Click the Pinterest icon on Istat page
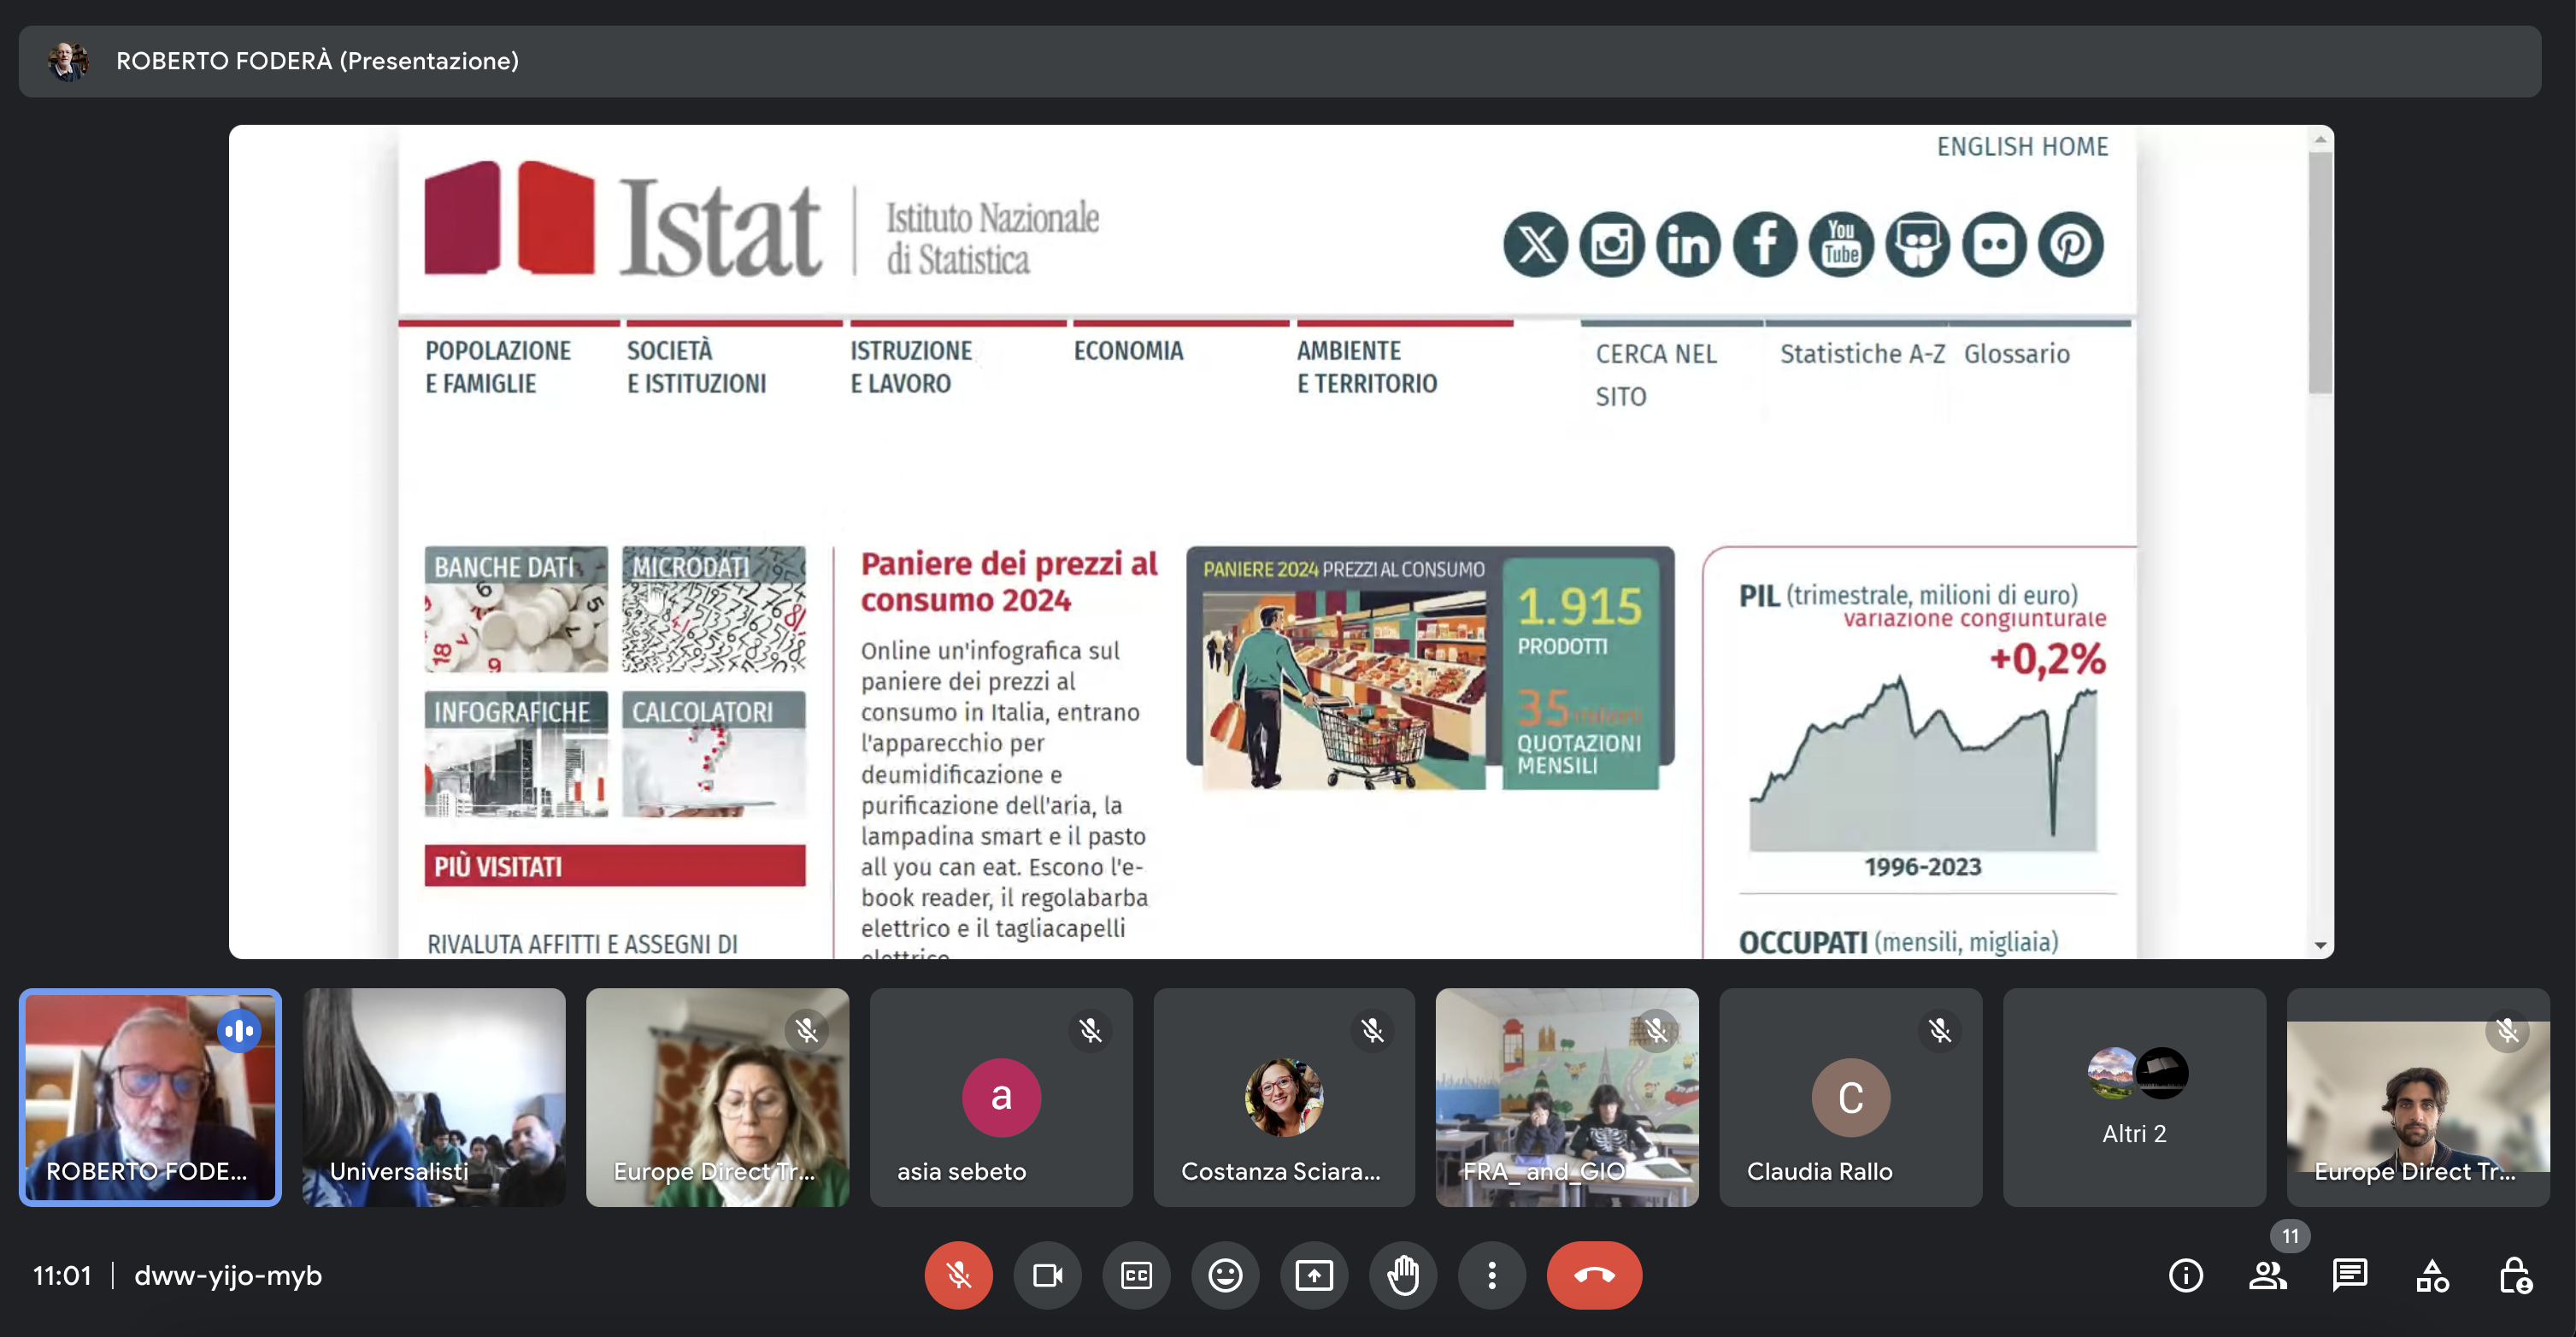This screenshot has width=2576, height=1337. pyautogui.click(x=2071, y=244)
